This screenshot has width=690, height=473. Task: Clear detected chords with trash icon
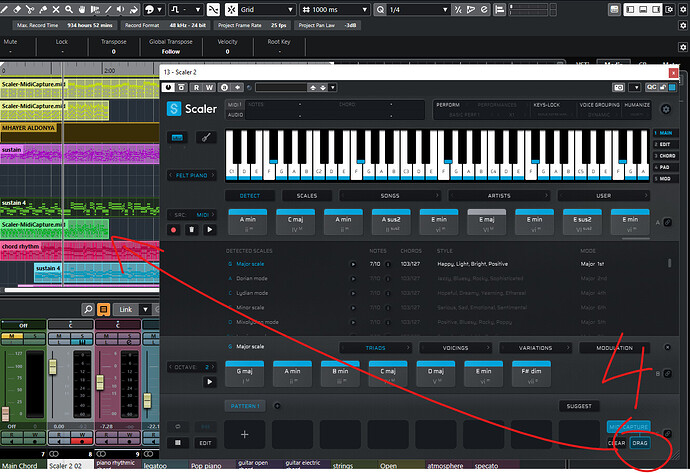[x=191, y=230]
